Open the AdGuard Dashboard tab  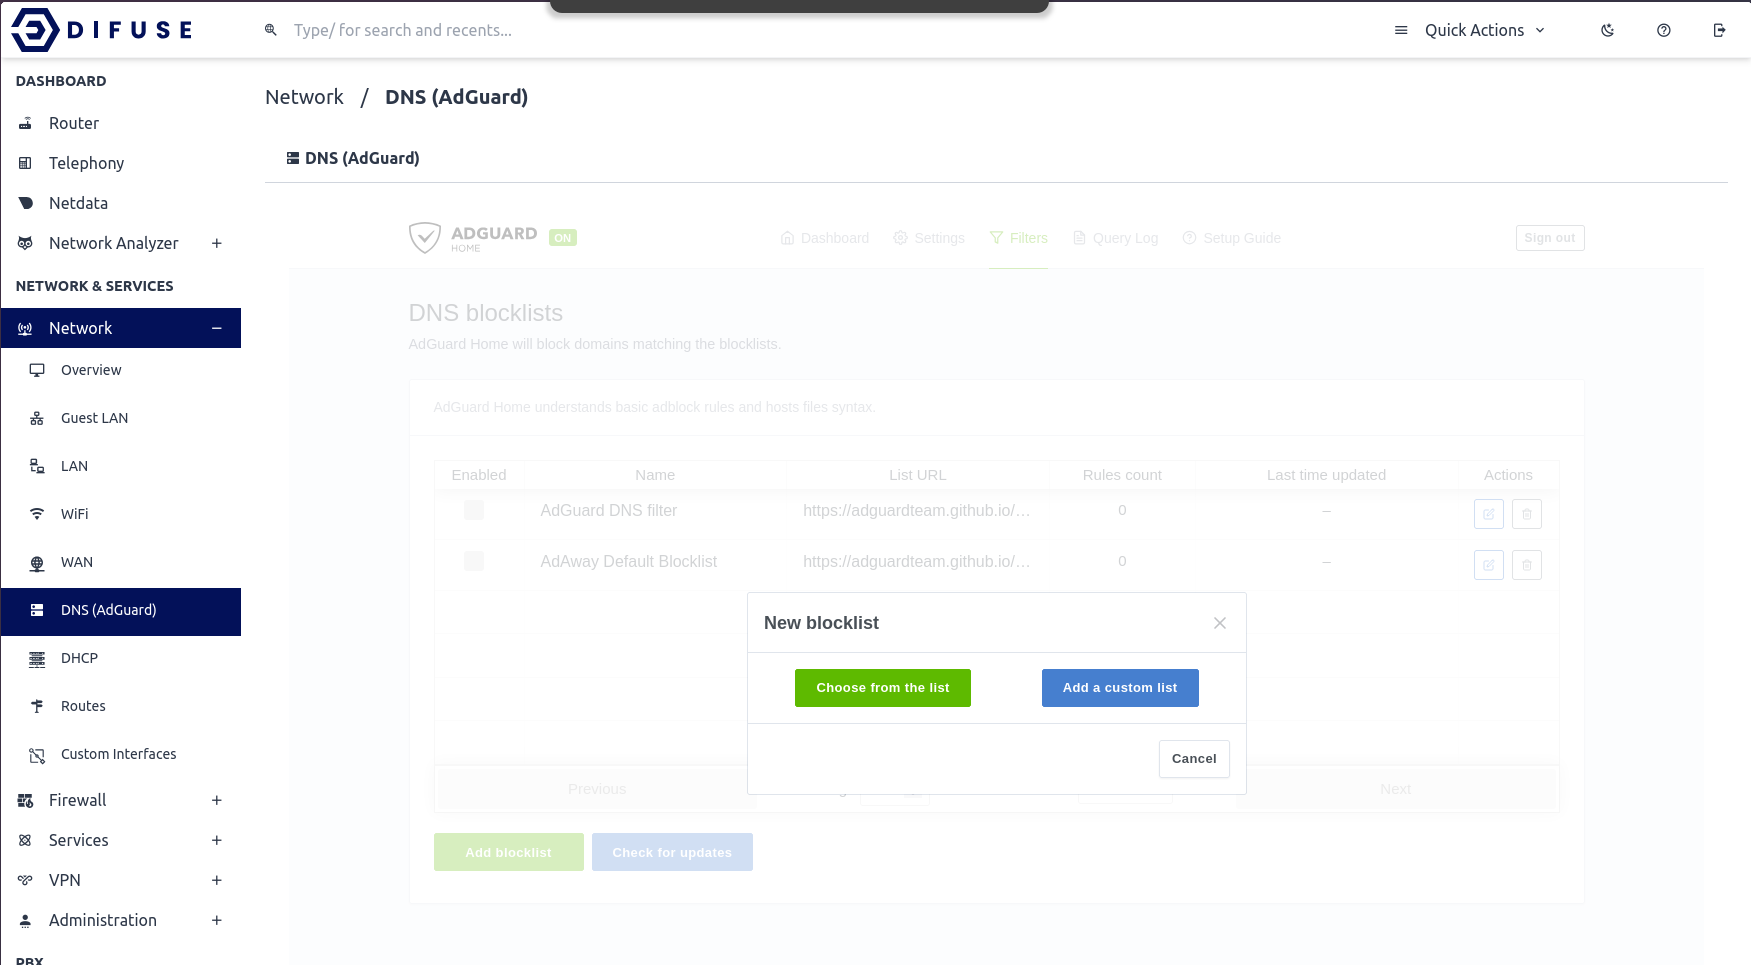(x=825, y=238)
